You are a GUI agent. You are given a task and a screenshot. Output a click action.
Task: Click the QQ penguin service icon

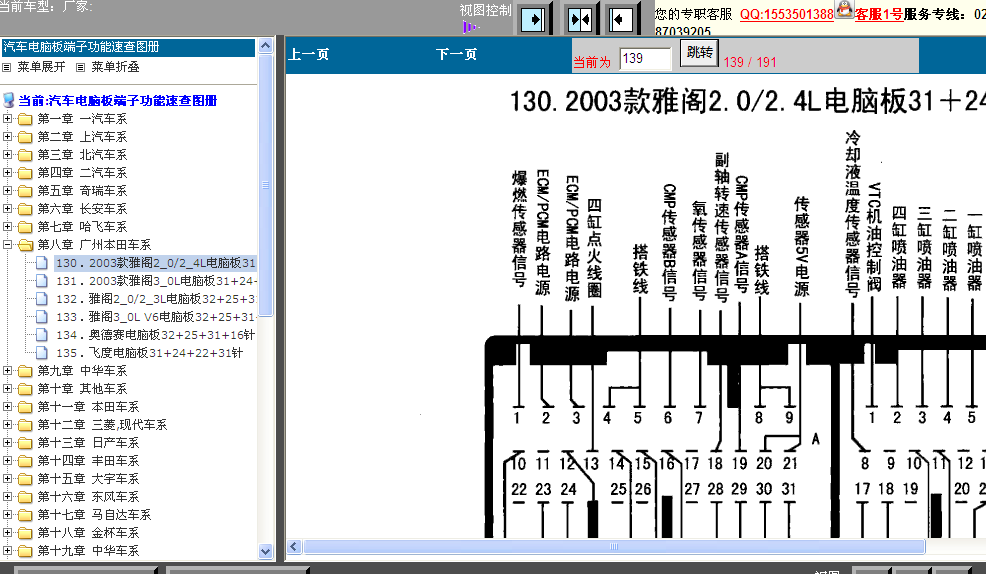click(843, 9)
